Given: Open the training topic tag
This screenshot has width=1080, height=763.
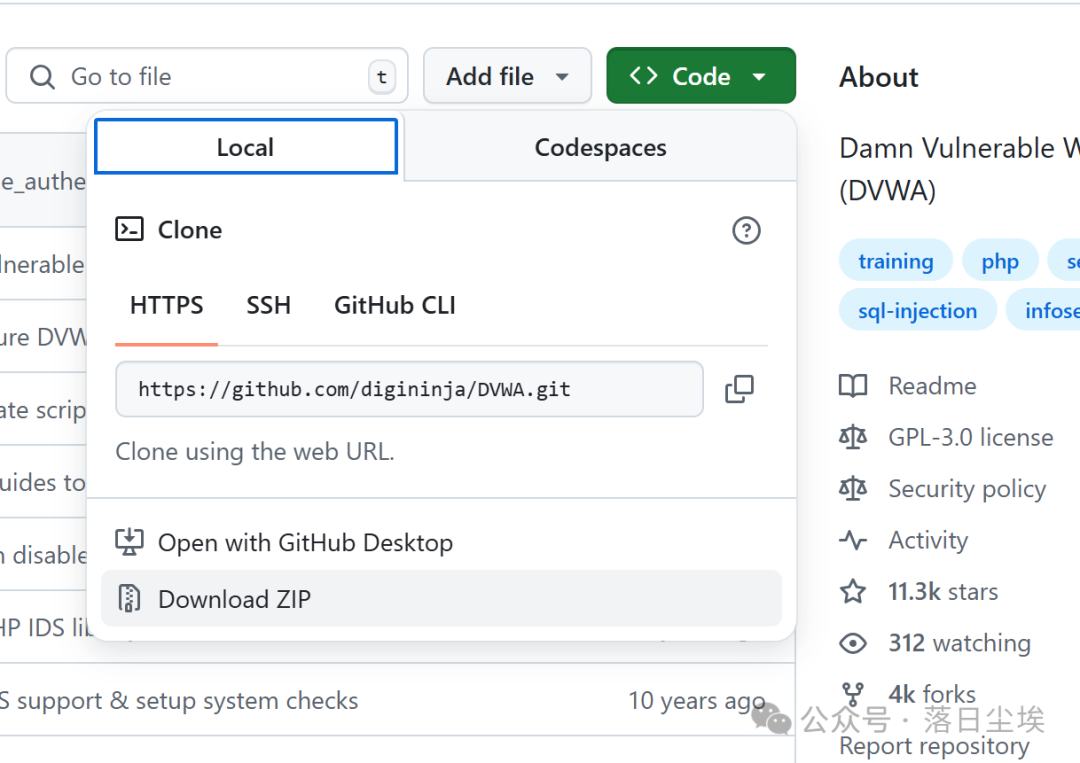Looking at the screenshot, I should click(x=895, y=262).
